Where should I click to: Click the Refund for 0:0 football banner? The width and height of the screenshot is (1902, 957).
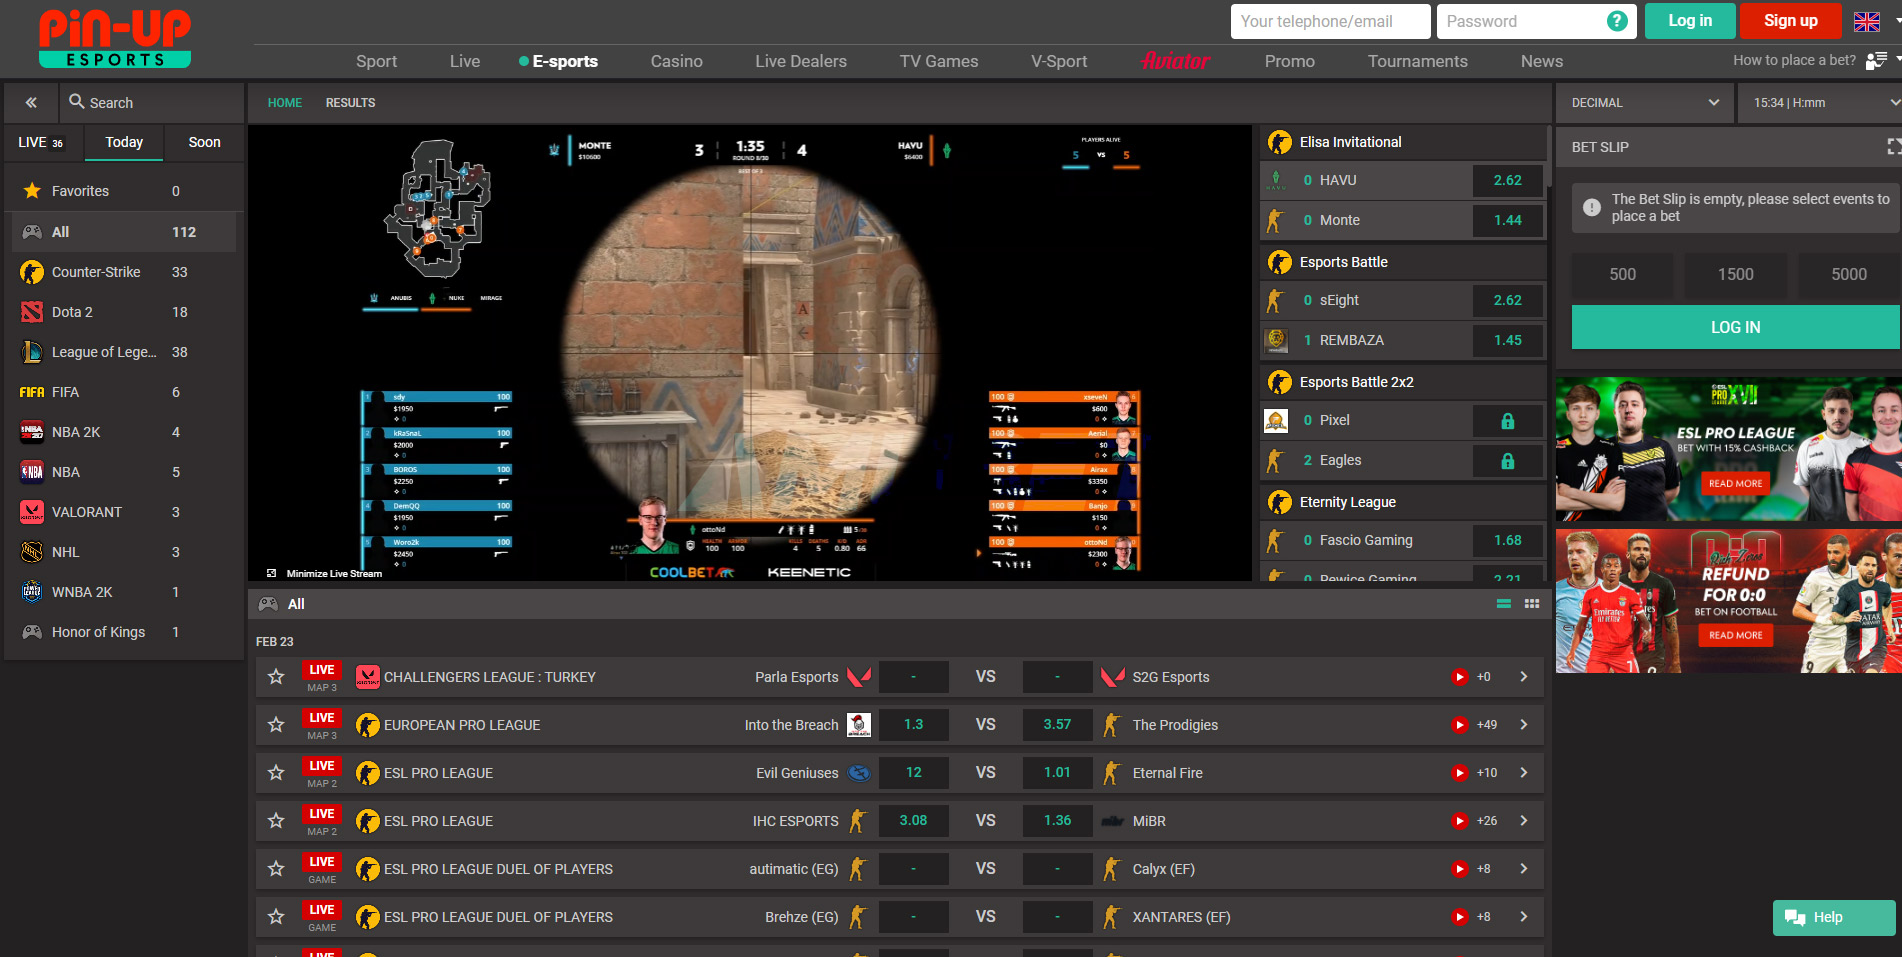click(x=1728, y=601)
